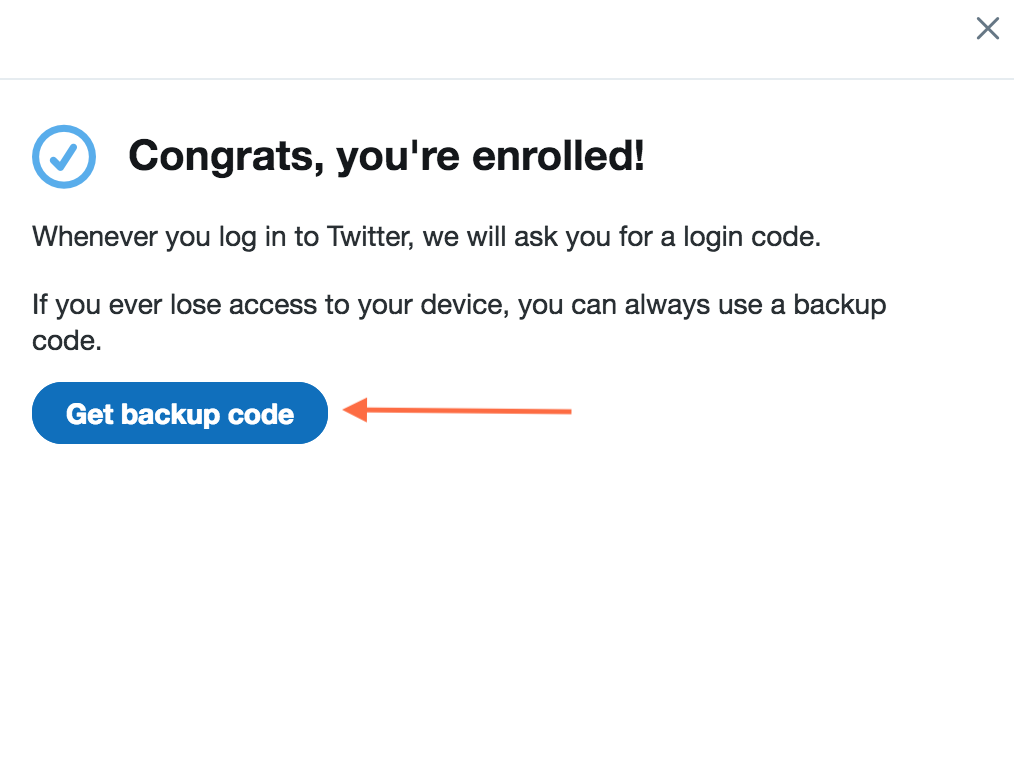Click the horizontal divider line below the header

point(507,78)
